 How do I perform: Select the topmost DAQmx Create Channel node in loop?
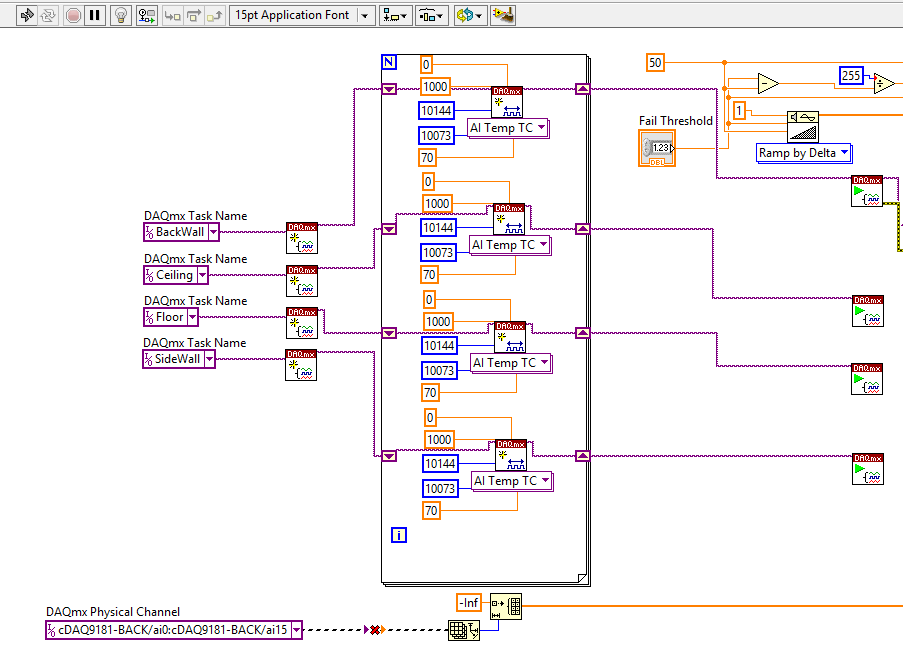(x=507, y=102)
